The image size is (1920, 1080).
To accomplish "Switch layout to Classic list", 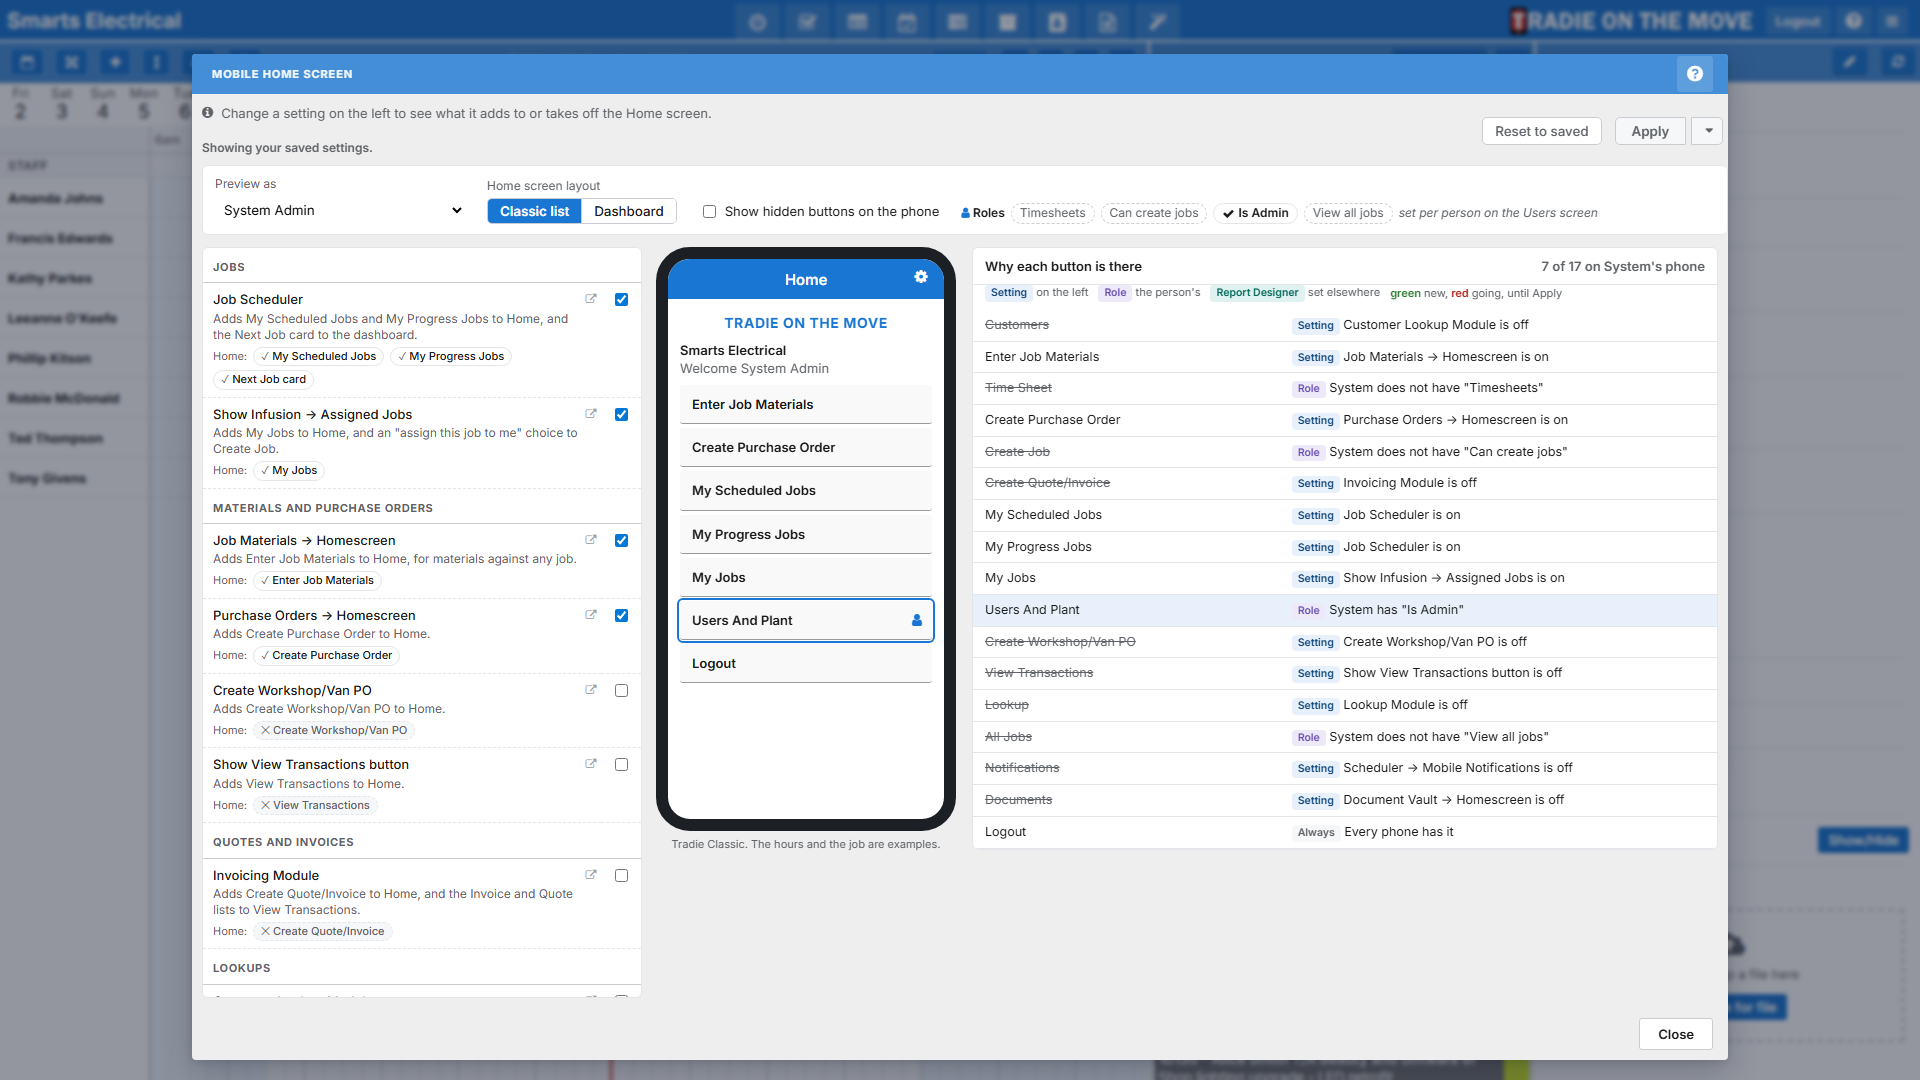I will coord(534,211).
